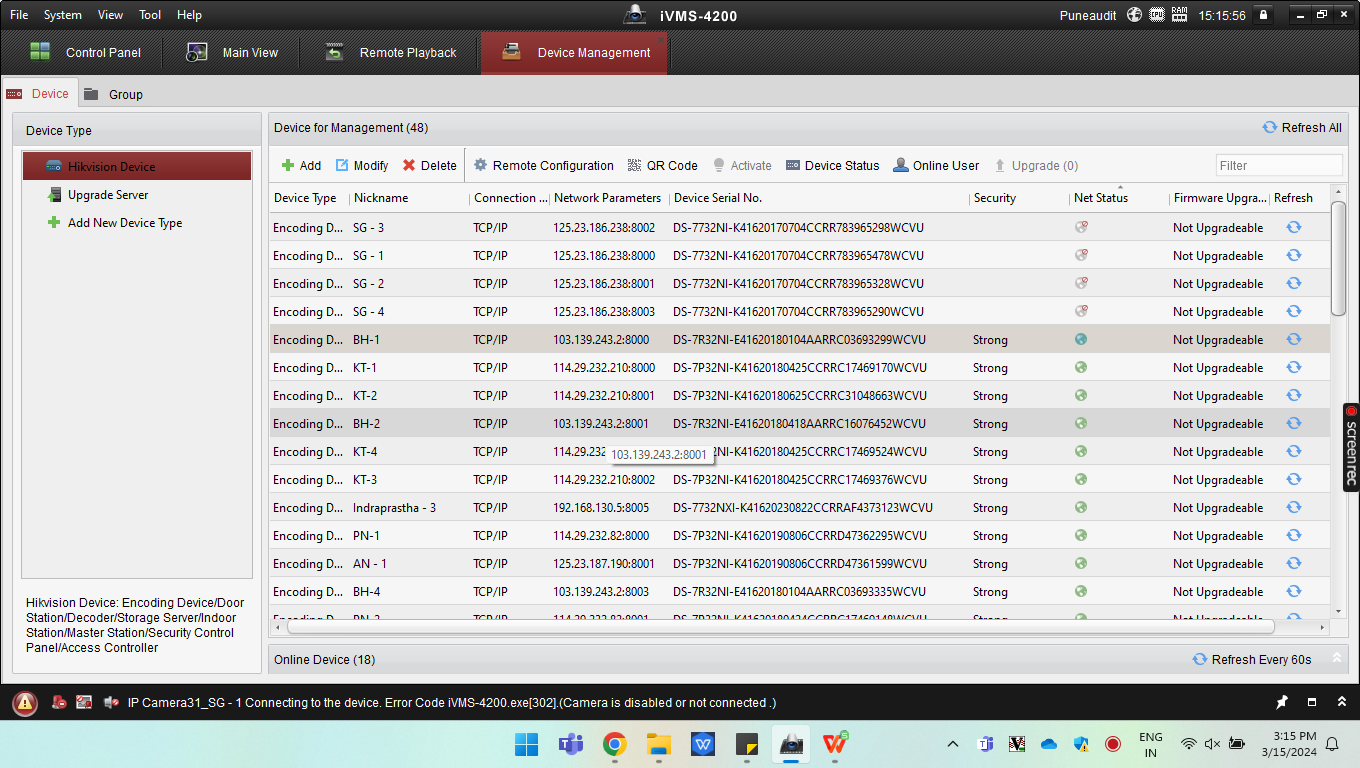This screenshot has height=768, width=1360.
Task: Click online net status icon for KT-2
Action: click(1081, 395)
